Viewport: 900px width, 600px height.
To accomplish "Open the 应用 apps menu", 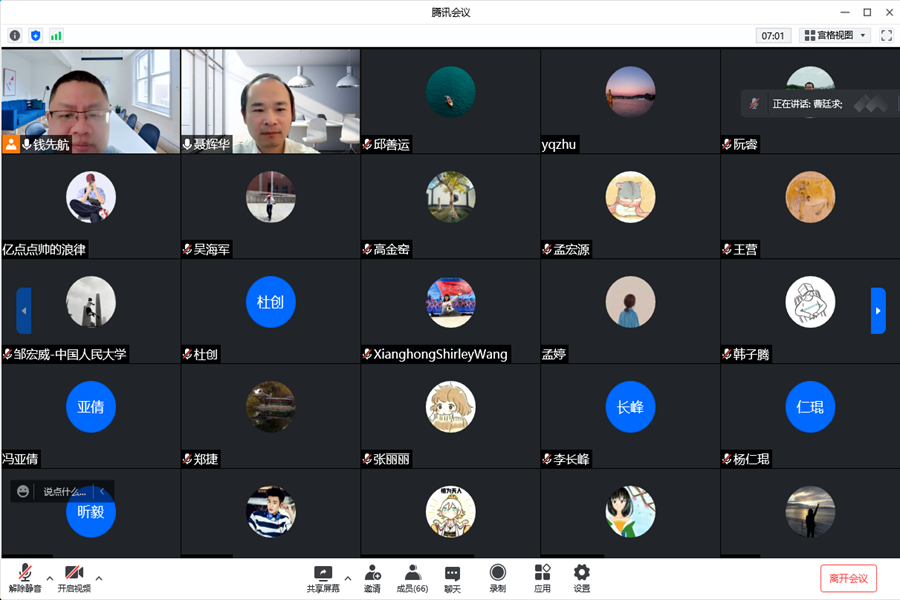I will (542, 578).
